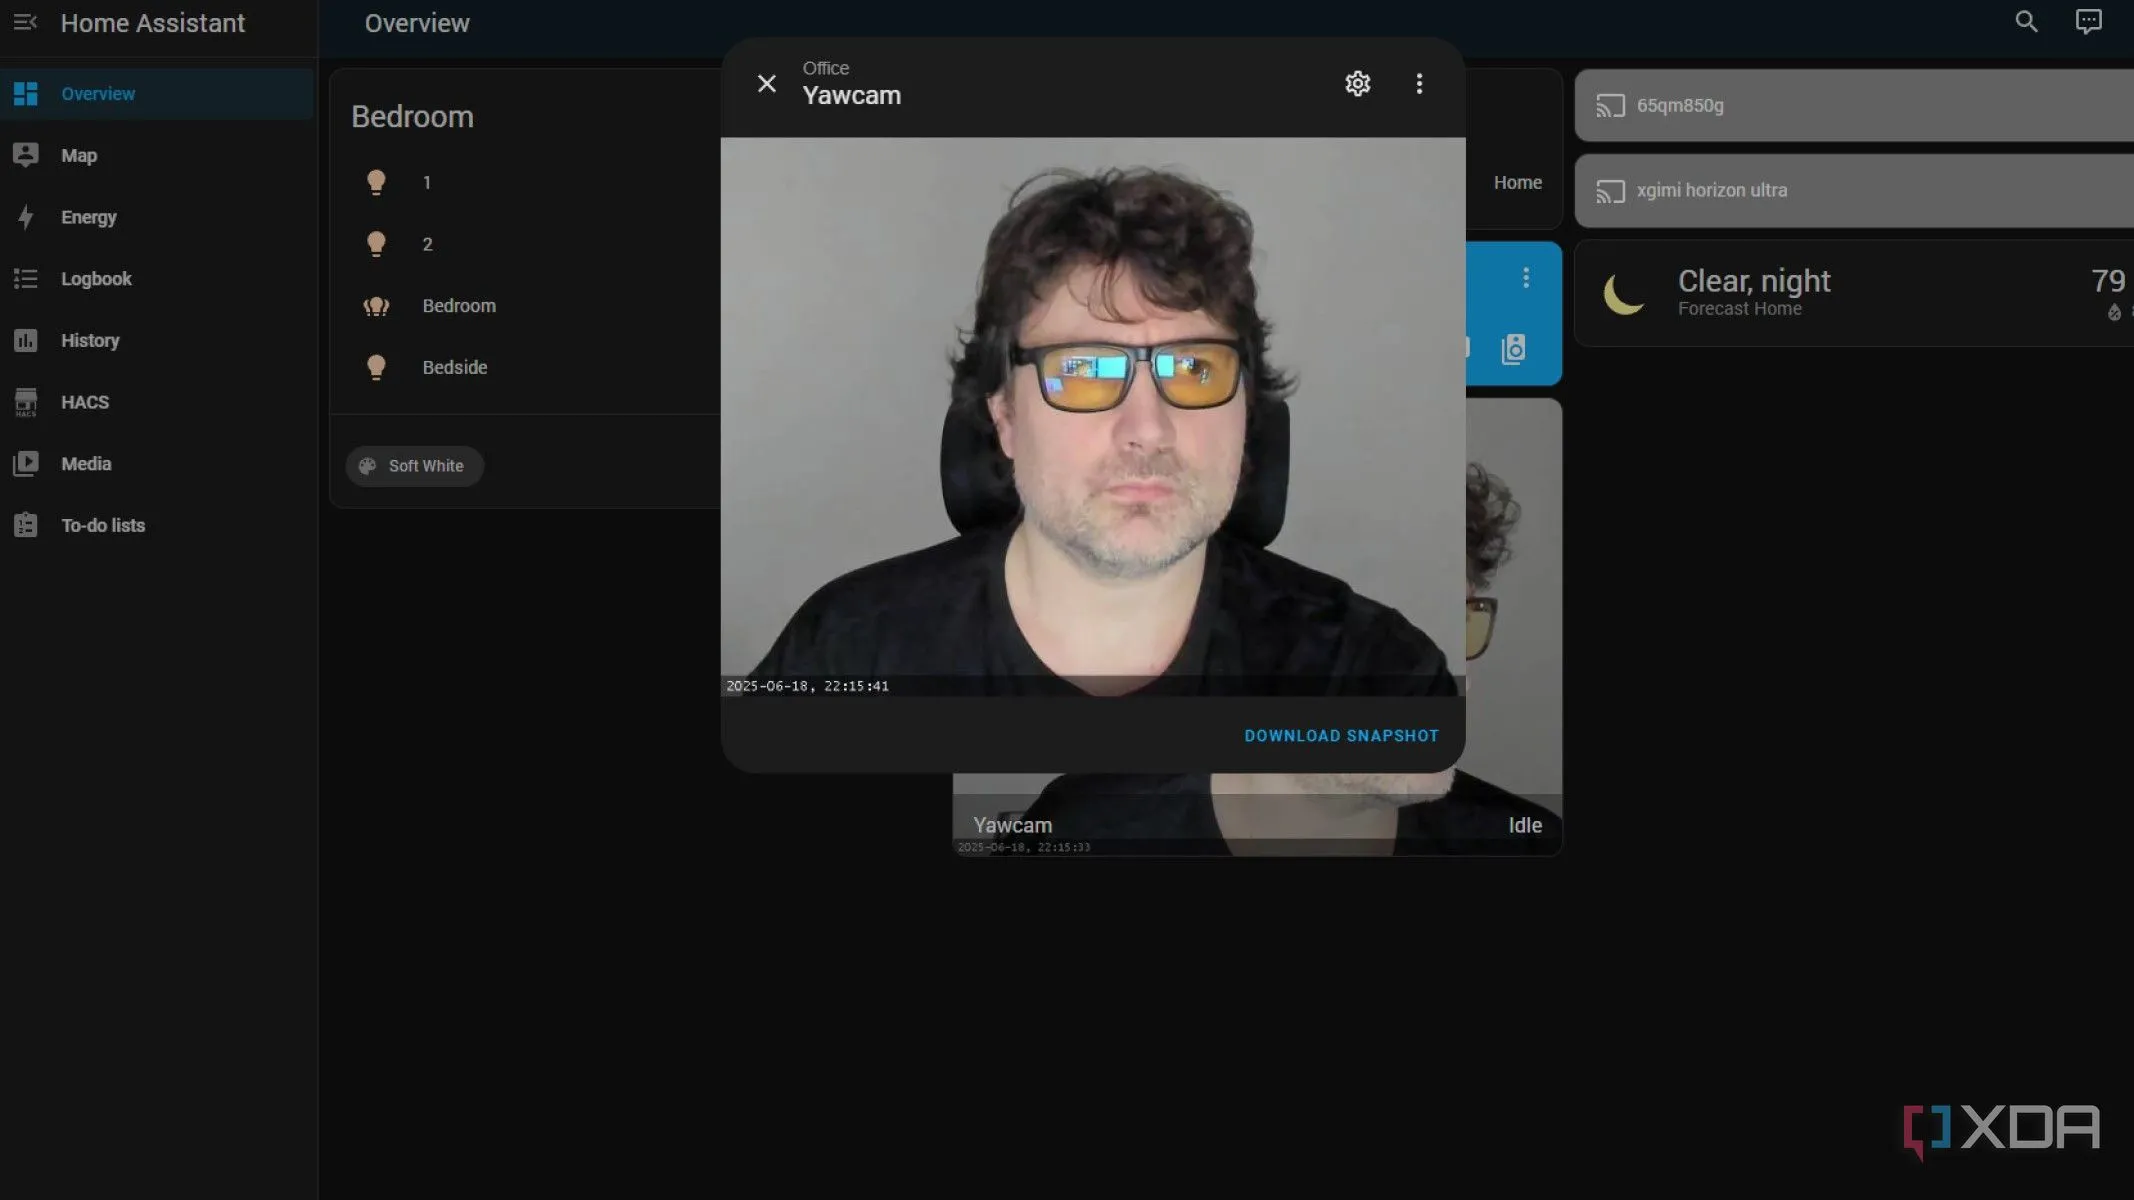Open HACS in the sidebar
This screenshot has height=1200, width=2134.
pyautogui.click(x=157, y=402)
